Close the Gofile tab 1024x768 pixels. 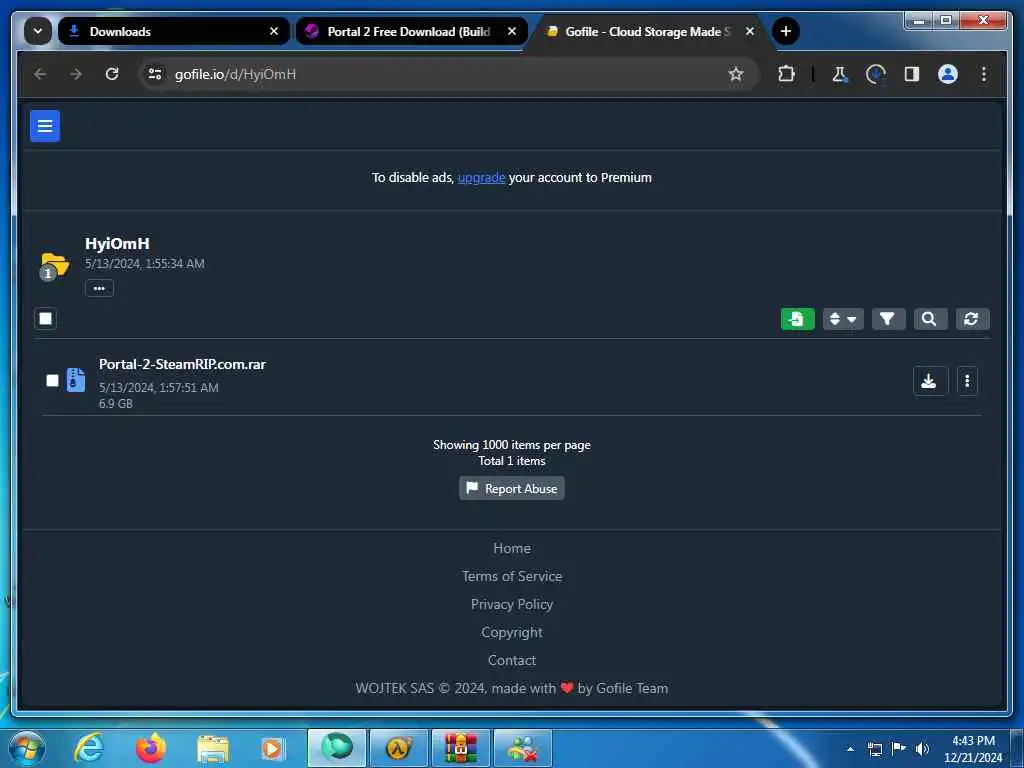pyautogui.click(x=750, y=31)
